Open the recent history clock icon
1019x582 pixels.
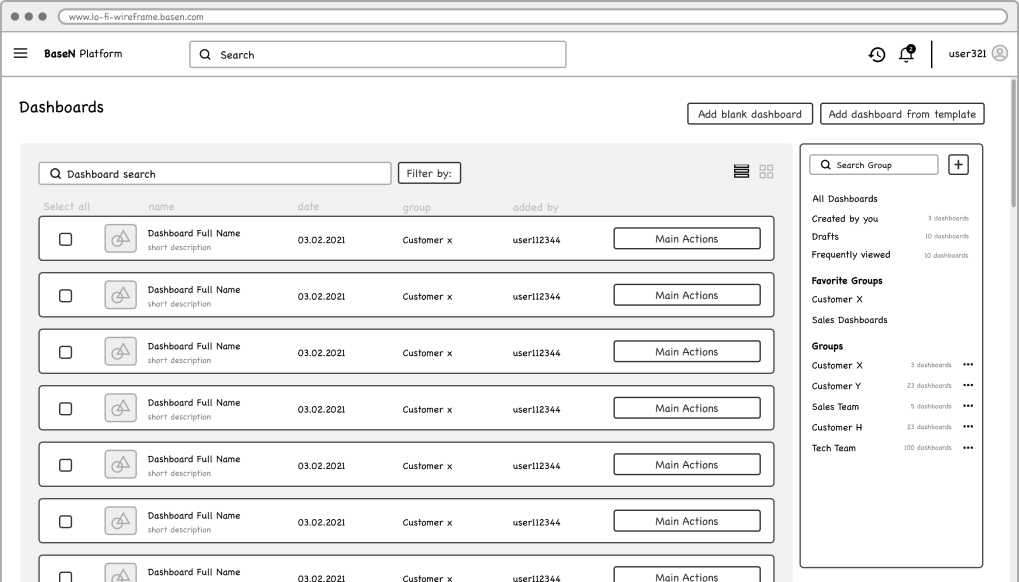[877, 55]
